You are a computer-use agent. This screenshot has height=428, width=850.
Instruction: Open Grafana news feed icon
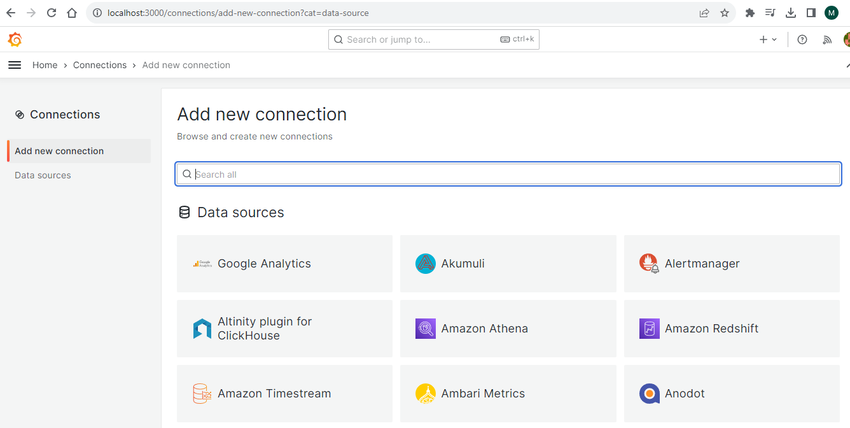pos(827,40)
